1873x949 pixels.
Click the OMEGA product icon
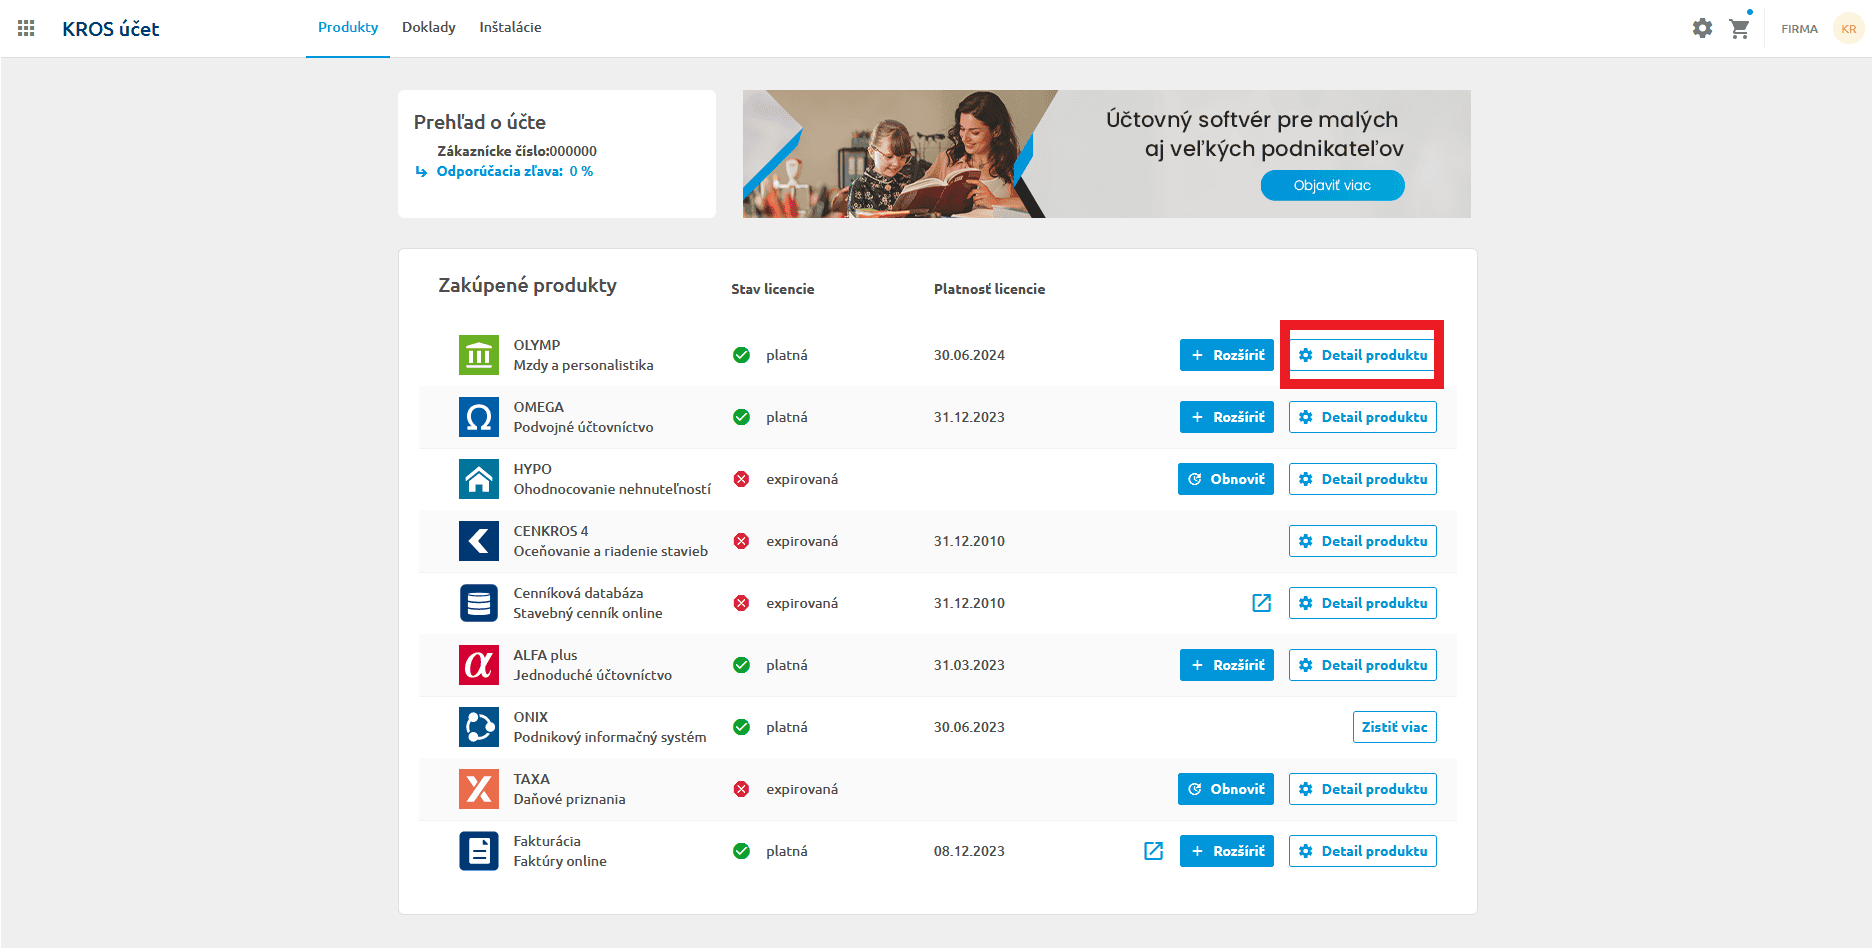[479, 417]
